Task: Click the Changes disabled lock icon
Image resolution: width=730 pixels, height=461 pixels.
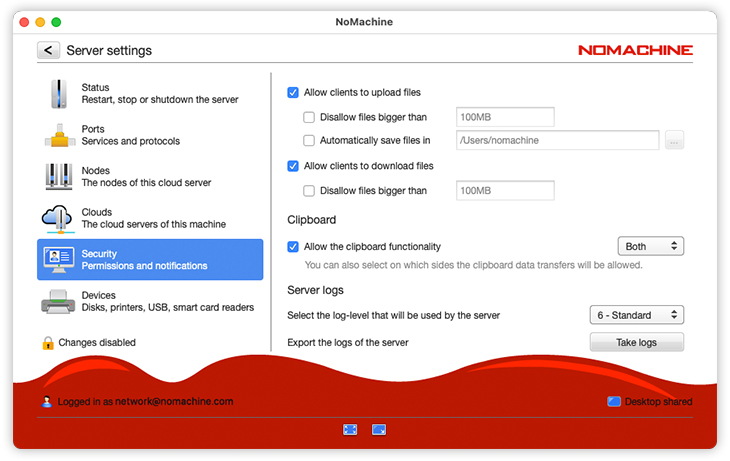Action: tap(47, 343)
